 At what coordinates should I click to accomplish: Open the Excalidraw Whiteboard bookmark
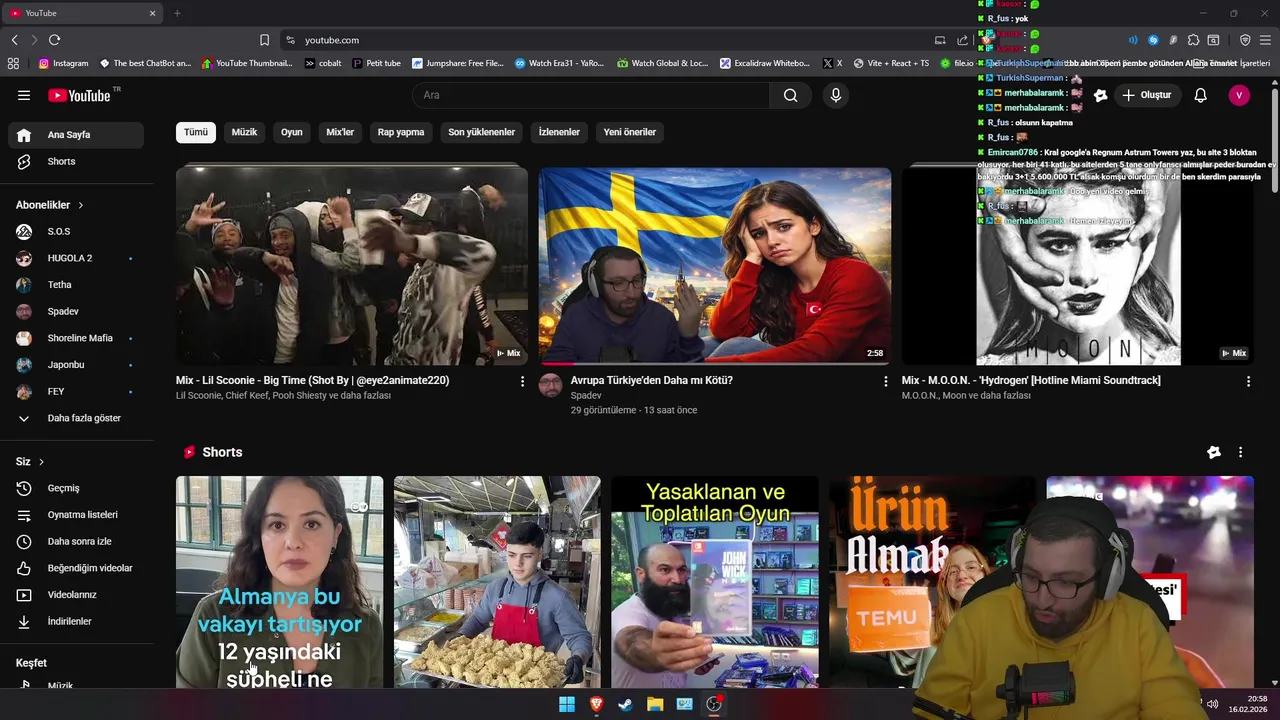tap(764, 63)
